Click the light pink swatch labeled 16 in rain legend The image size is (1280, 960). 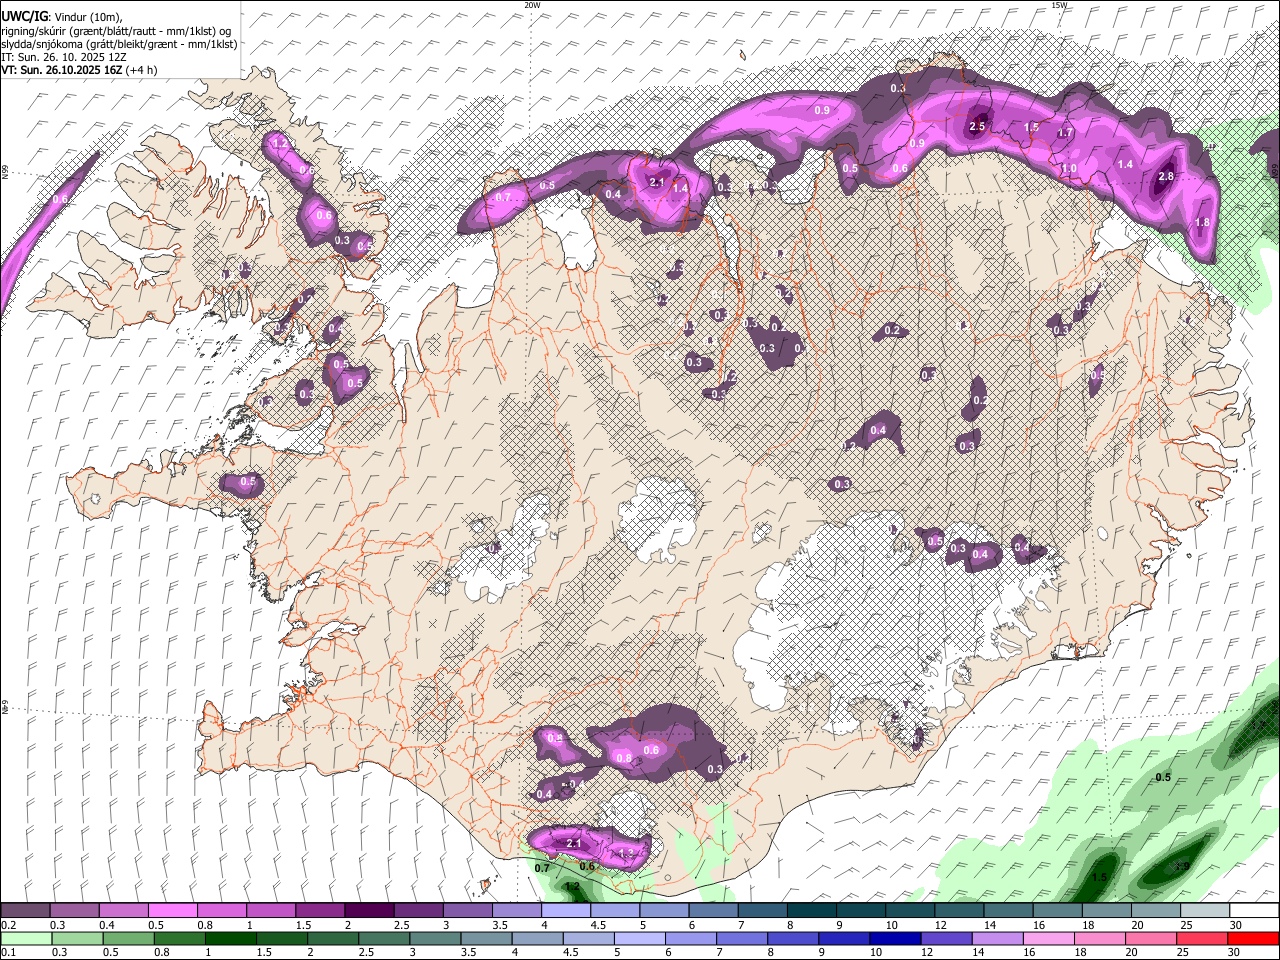[1048, 939]
